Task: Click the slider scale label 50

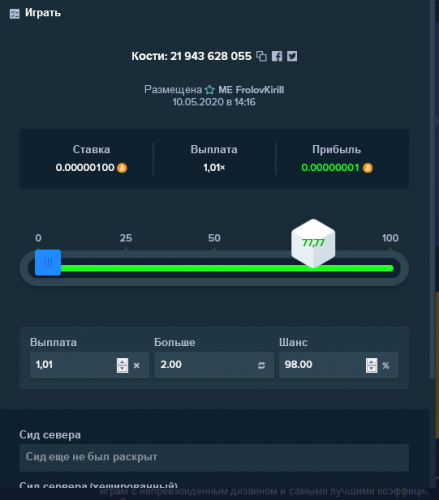Action: [214, 238]
